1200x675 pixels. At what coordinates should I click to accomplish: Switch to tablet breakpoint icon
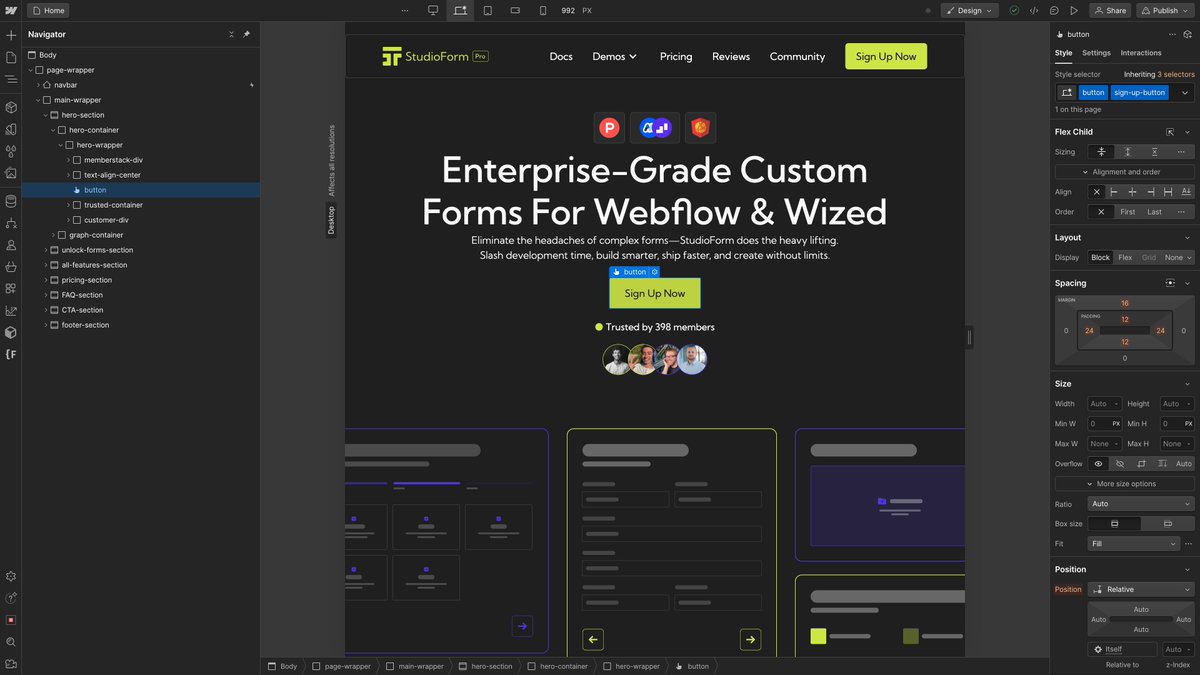[x=488, y=10]
